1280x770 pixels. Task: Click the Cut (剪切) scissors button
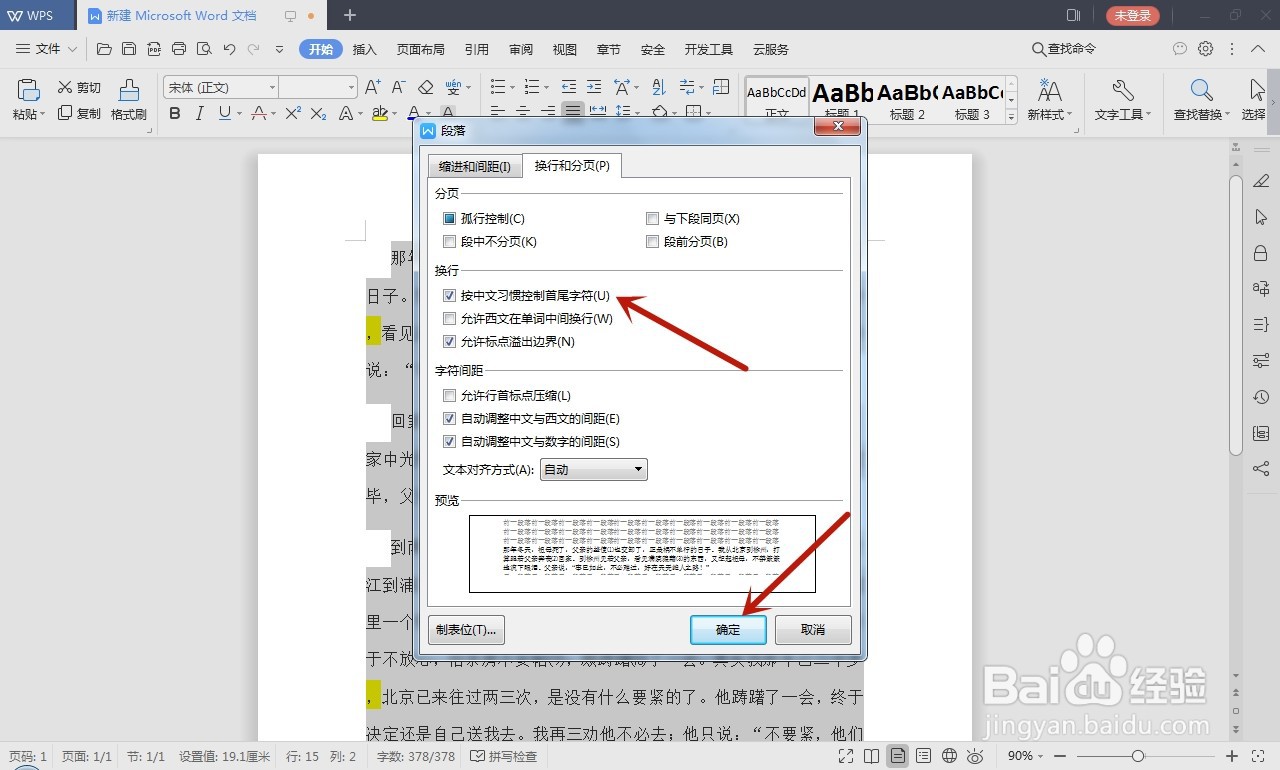tap(79, 87)
